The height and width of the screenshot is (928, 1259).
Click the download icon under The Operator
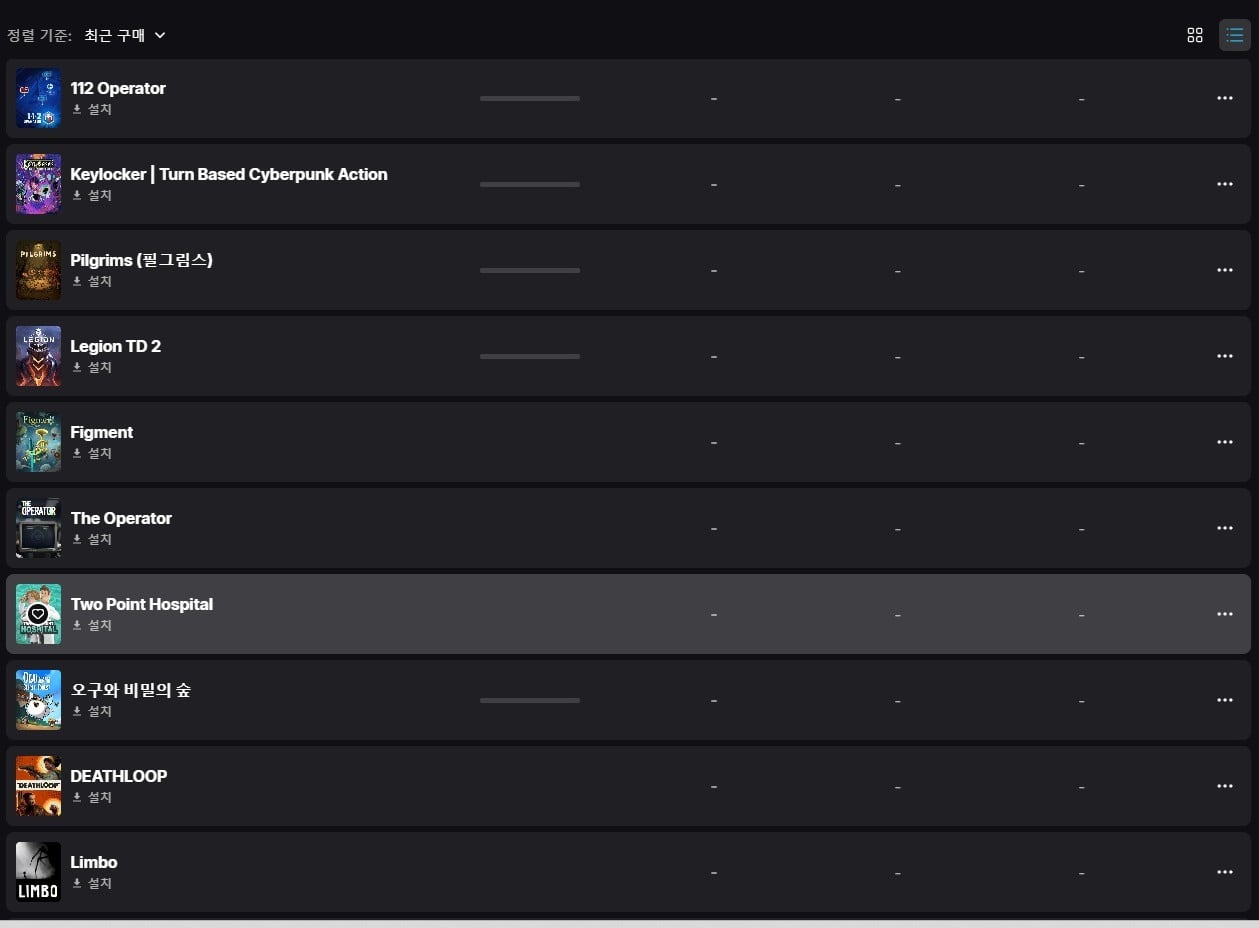click(77, 539)
